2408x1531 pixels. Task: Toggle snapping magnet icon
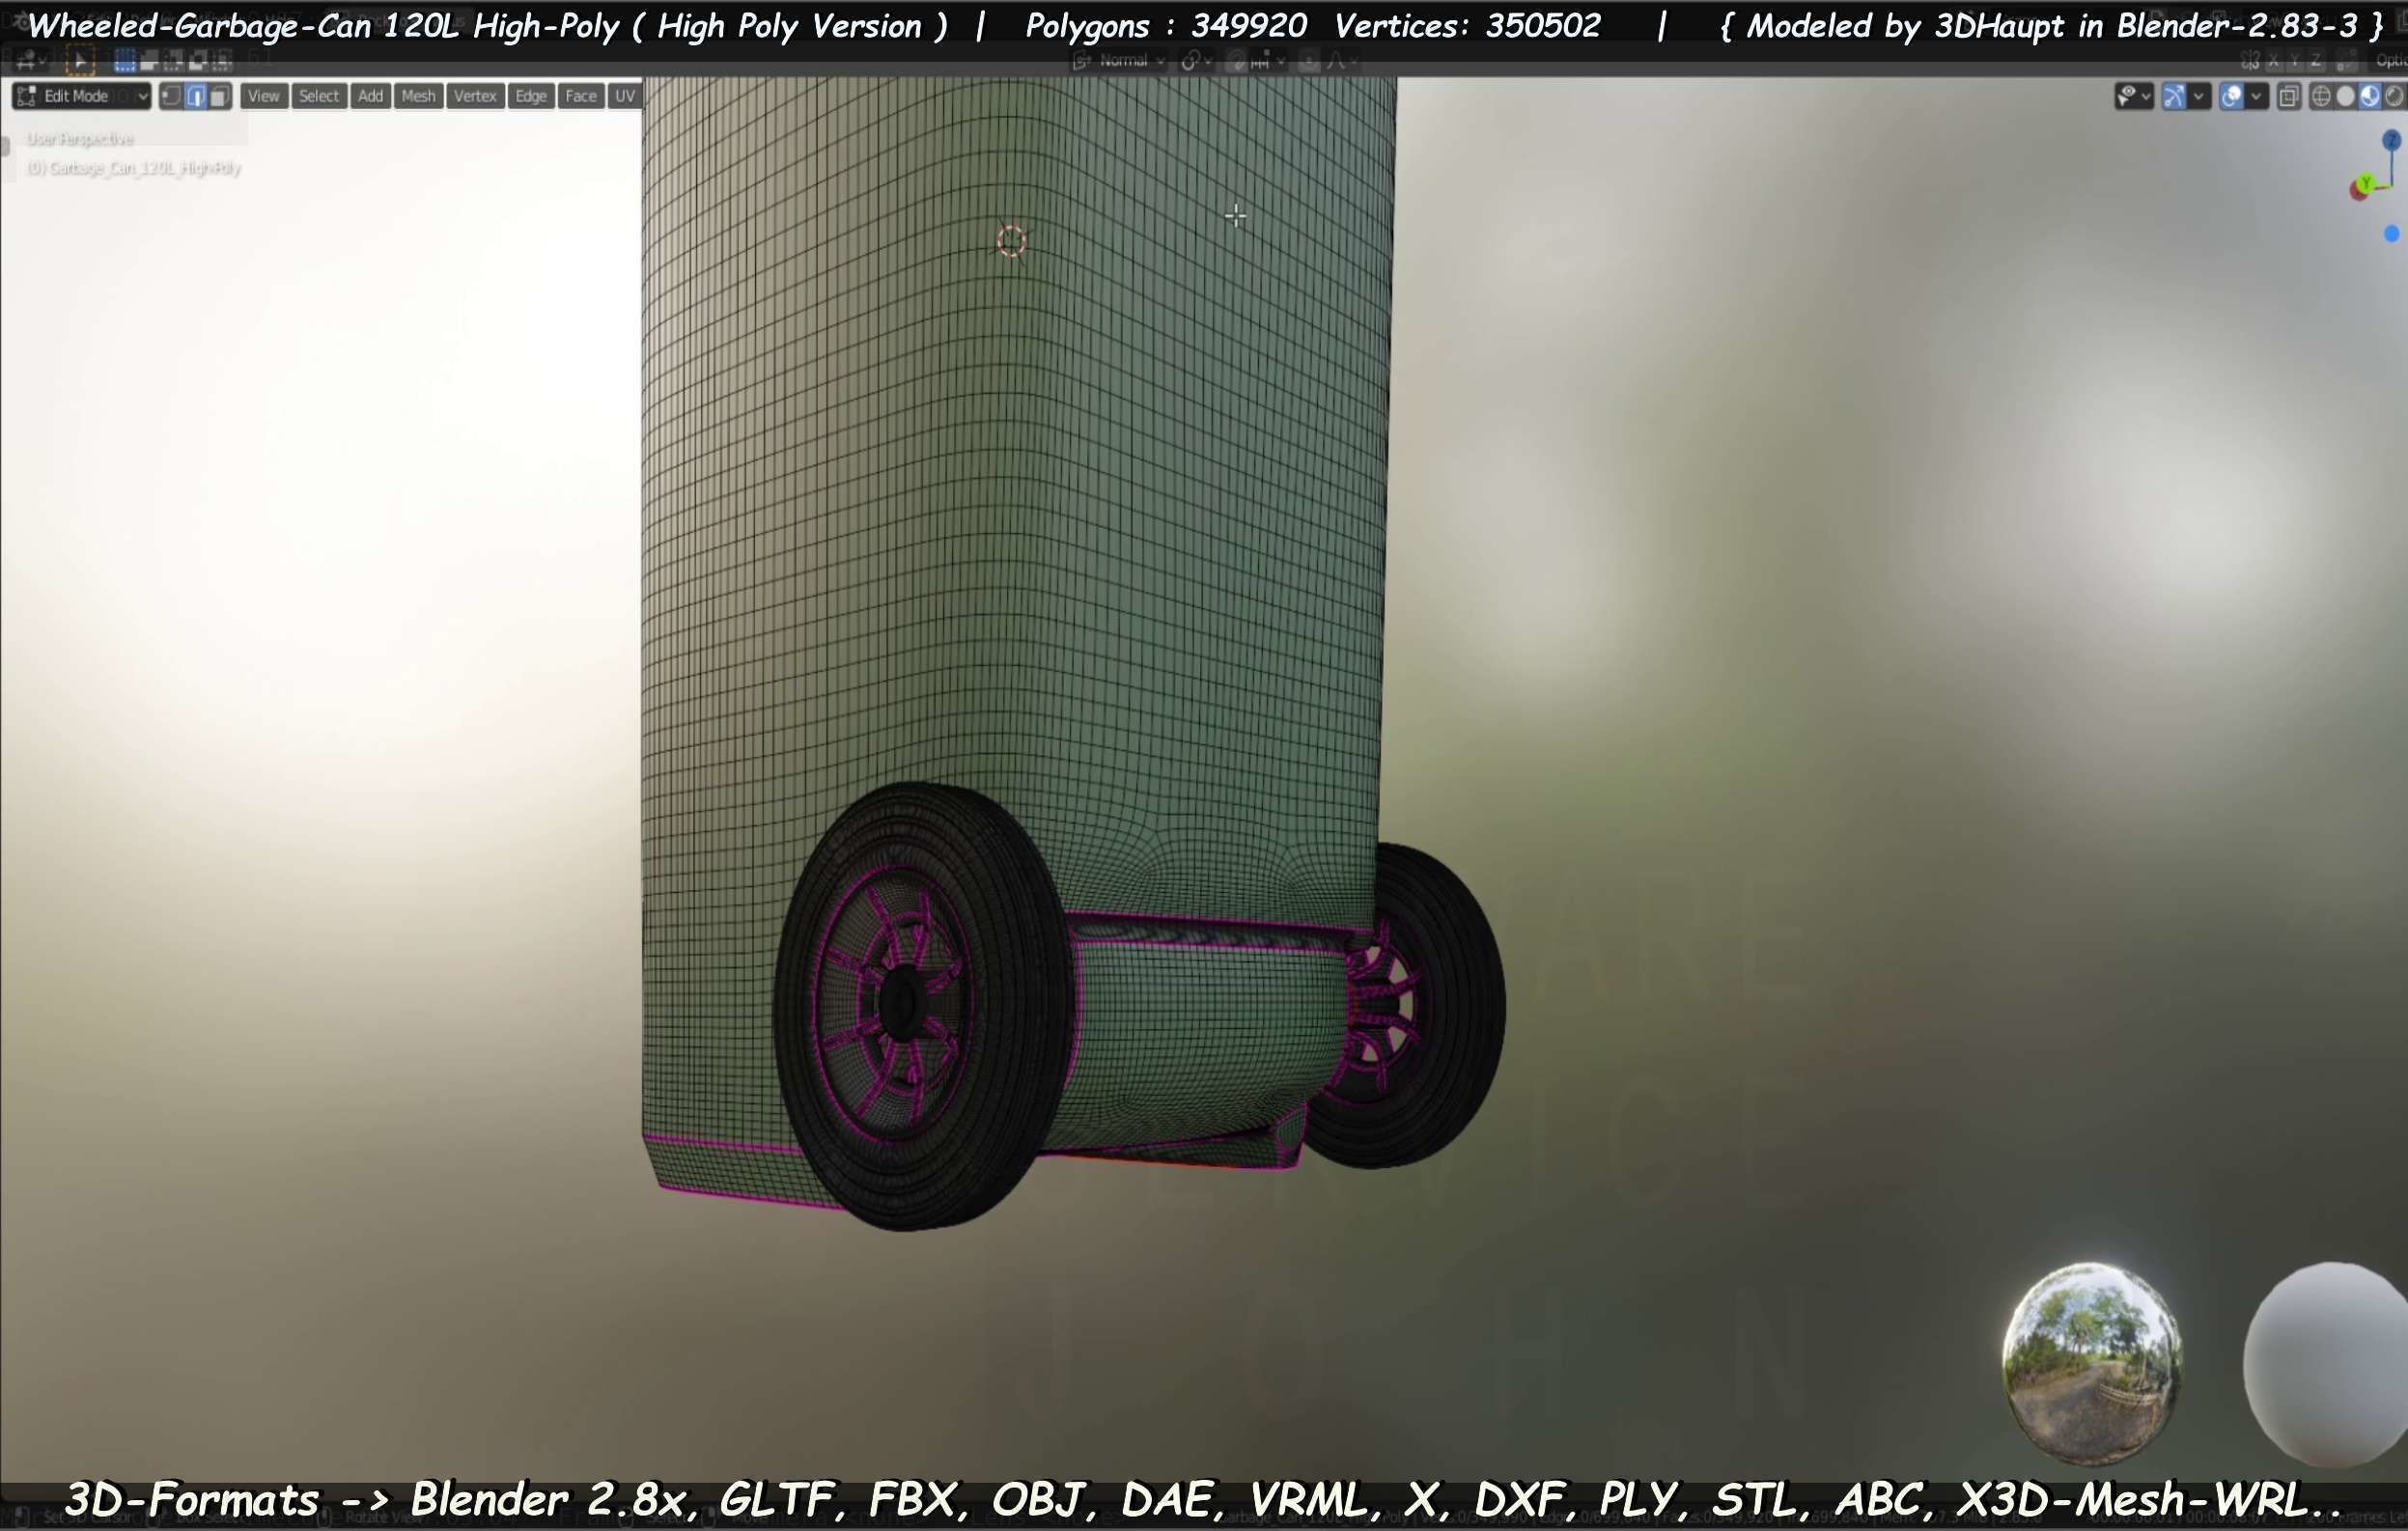pyautogui.click(x=1238, y=61)
